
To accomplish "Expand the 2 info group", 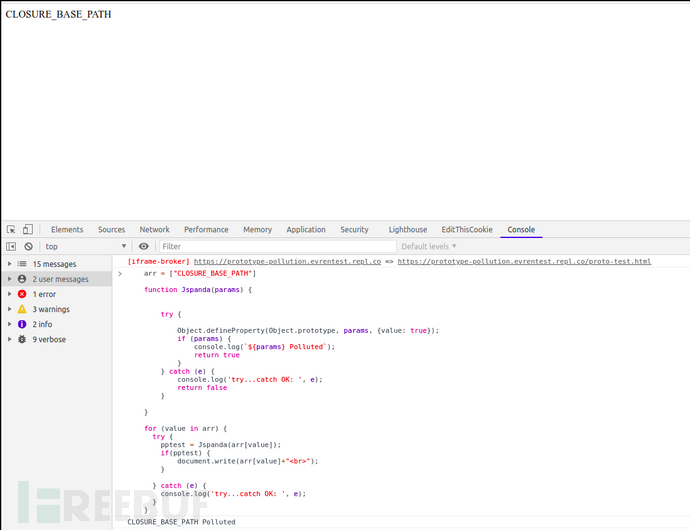I will coord(10,324).
